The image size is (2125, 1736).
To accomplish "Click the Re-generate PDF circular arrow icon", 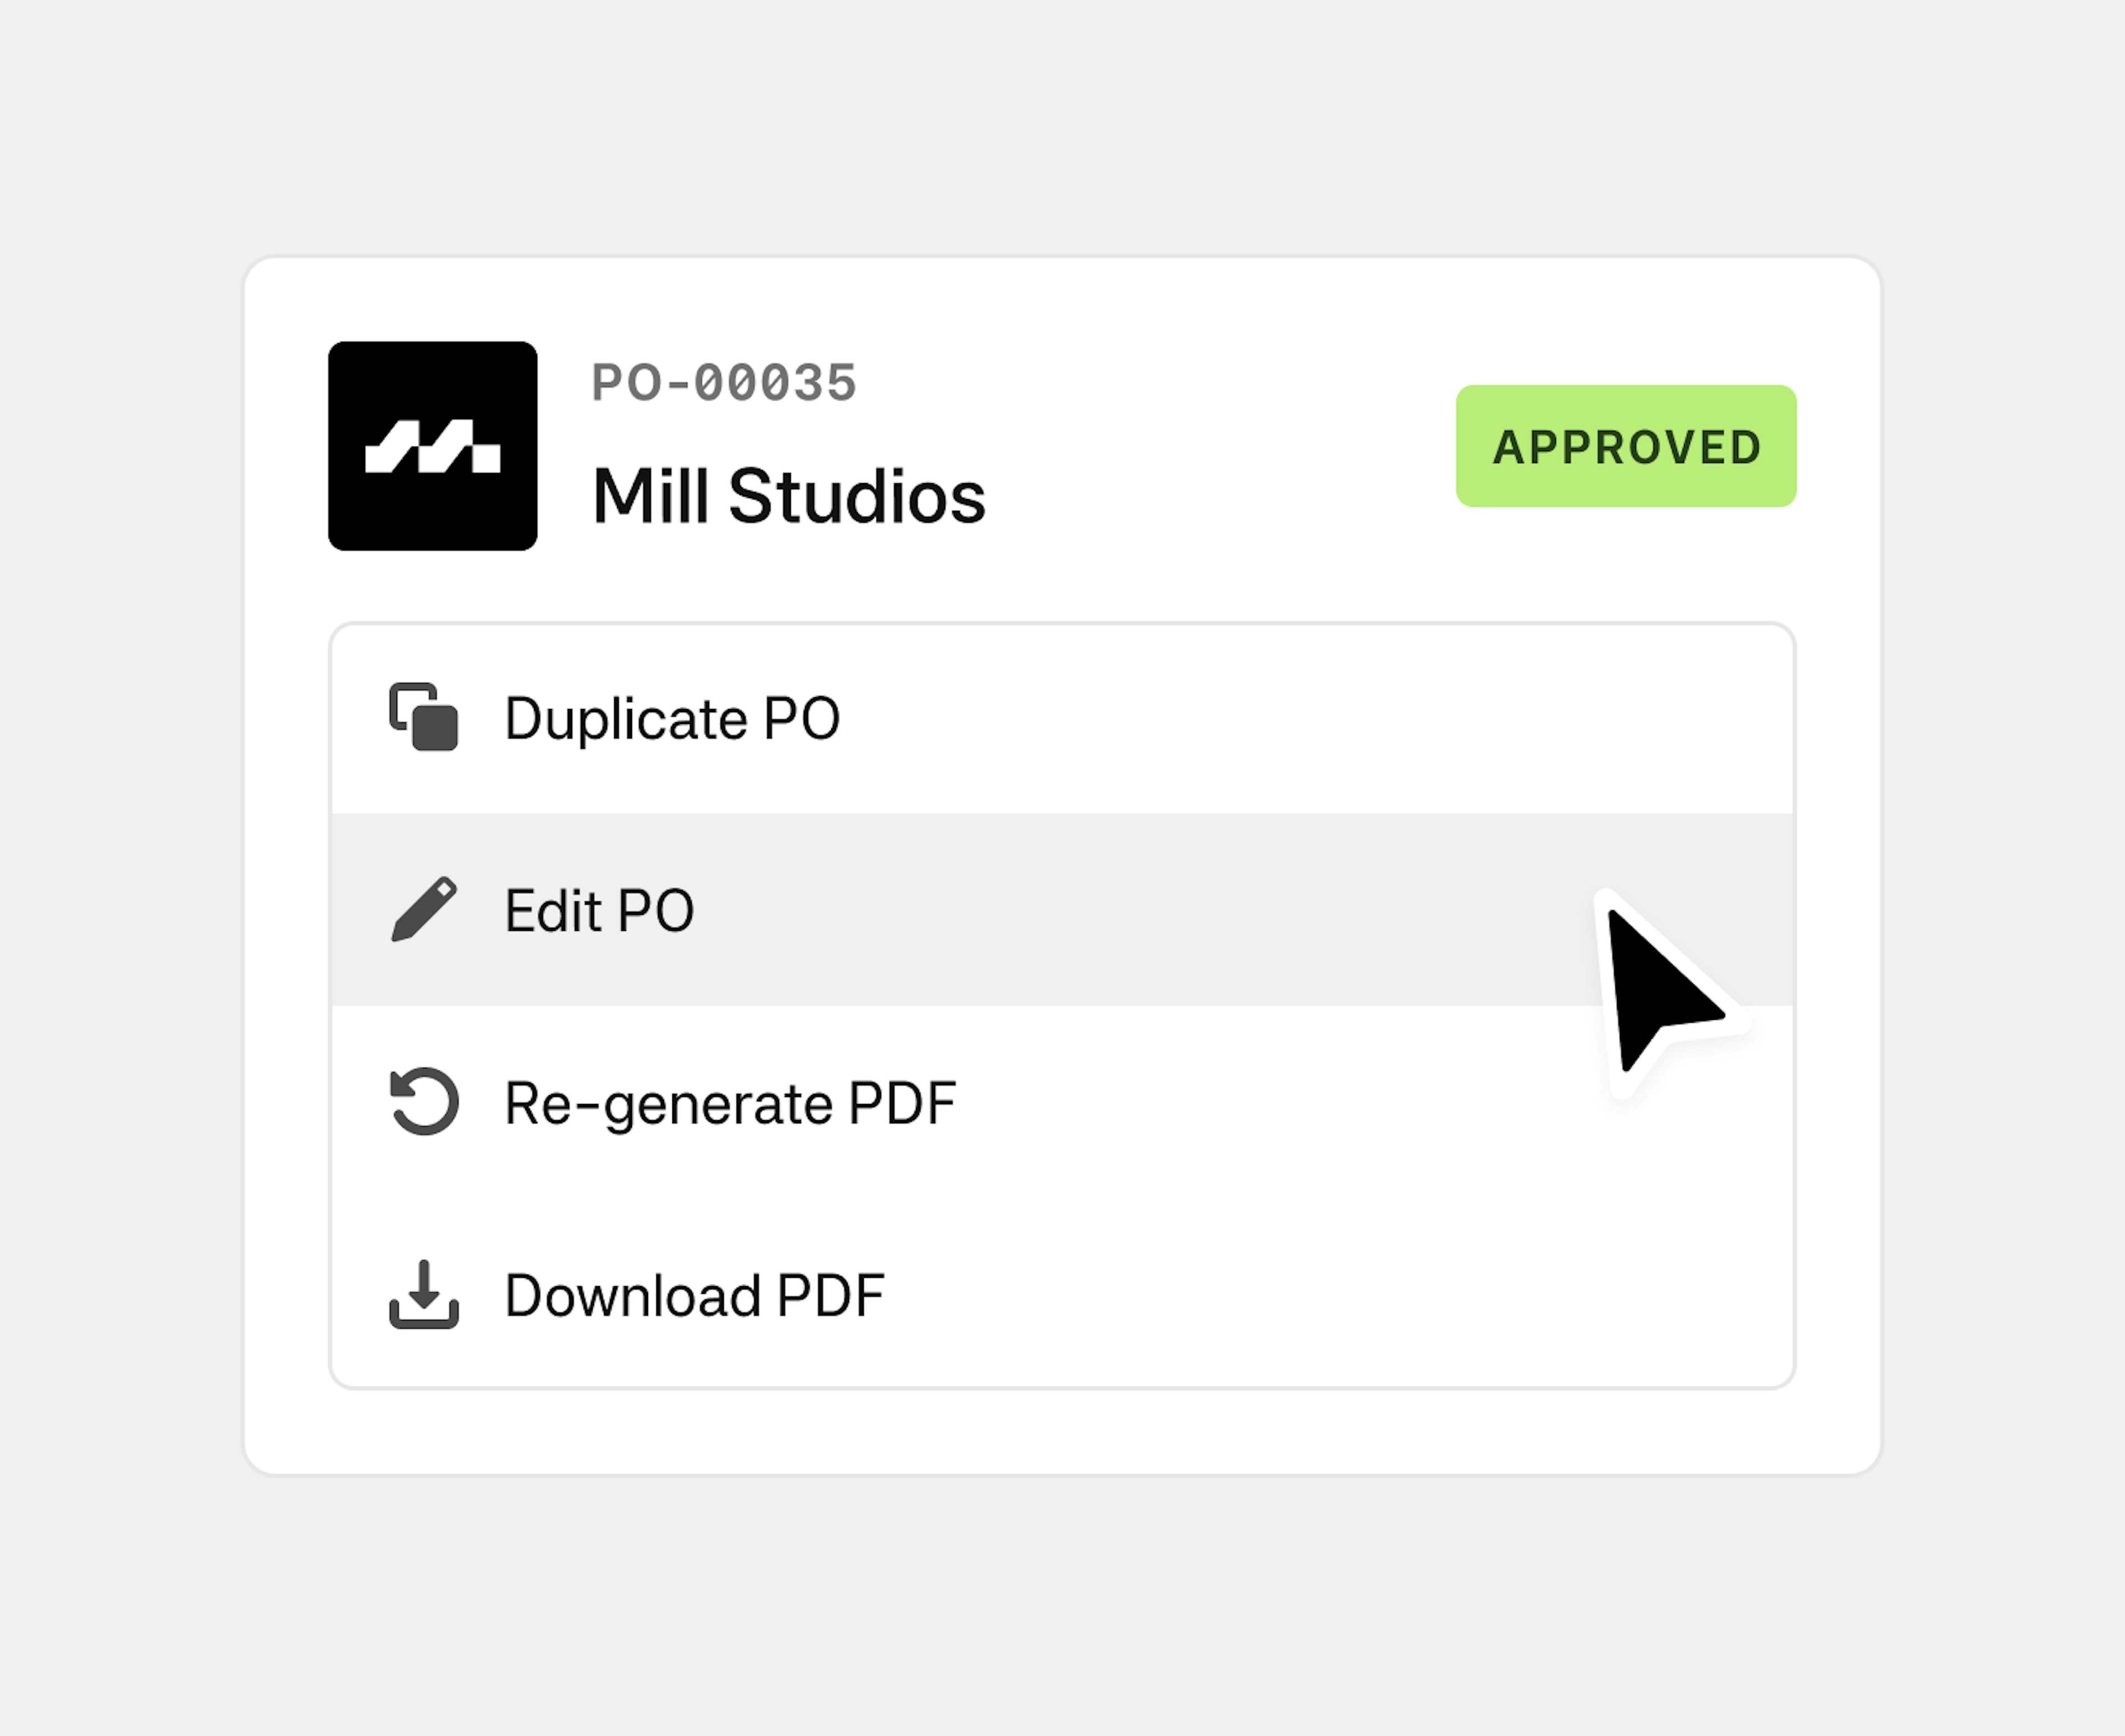I will [423, 1102].
